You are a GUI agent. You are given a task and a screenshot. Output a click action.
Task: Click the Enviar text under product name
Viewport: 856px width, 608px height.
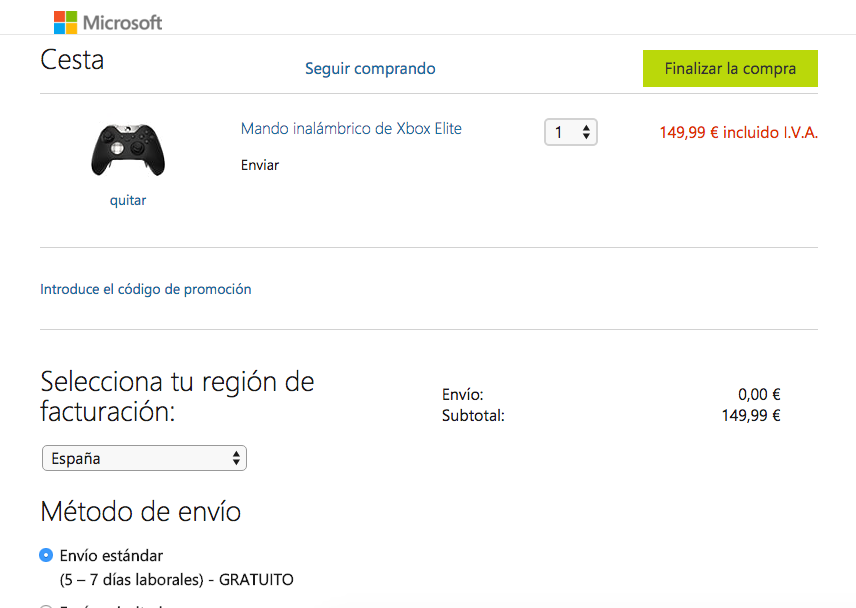pos(260,165)
